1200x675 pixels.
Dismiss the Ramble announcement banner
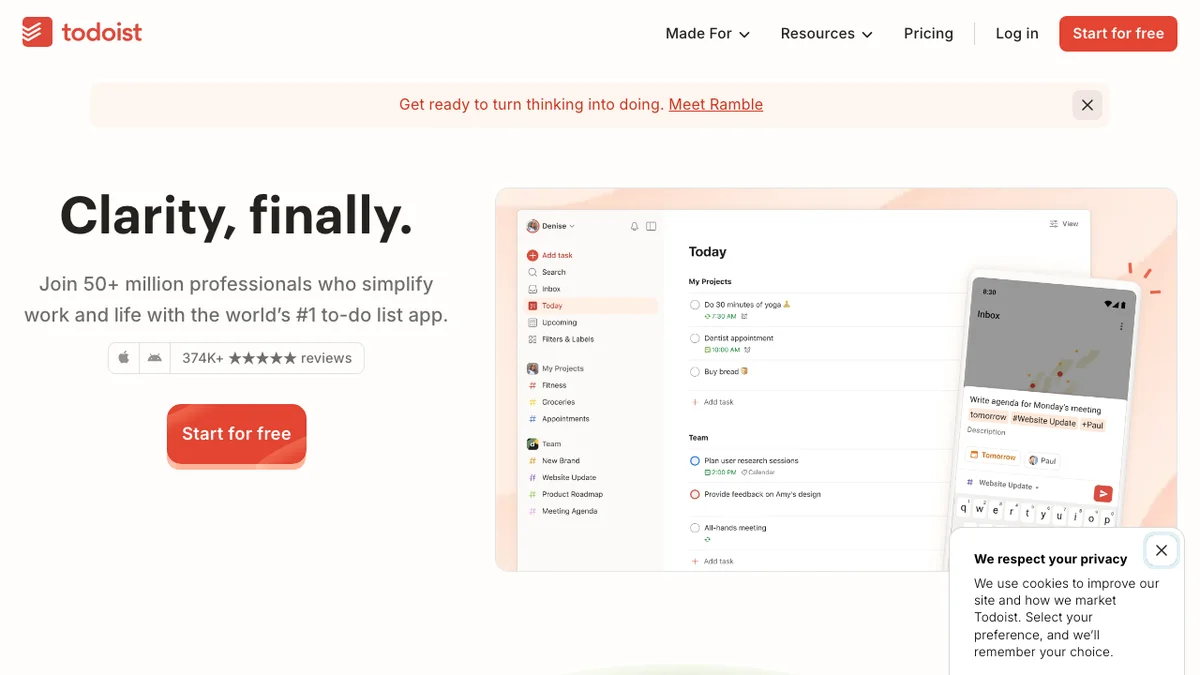1087,105
